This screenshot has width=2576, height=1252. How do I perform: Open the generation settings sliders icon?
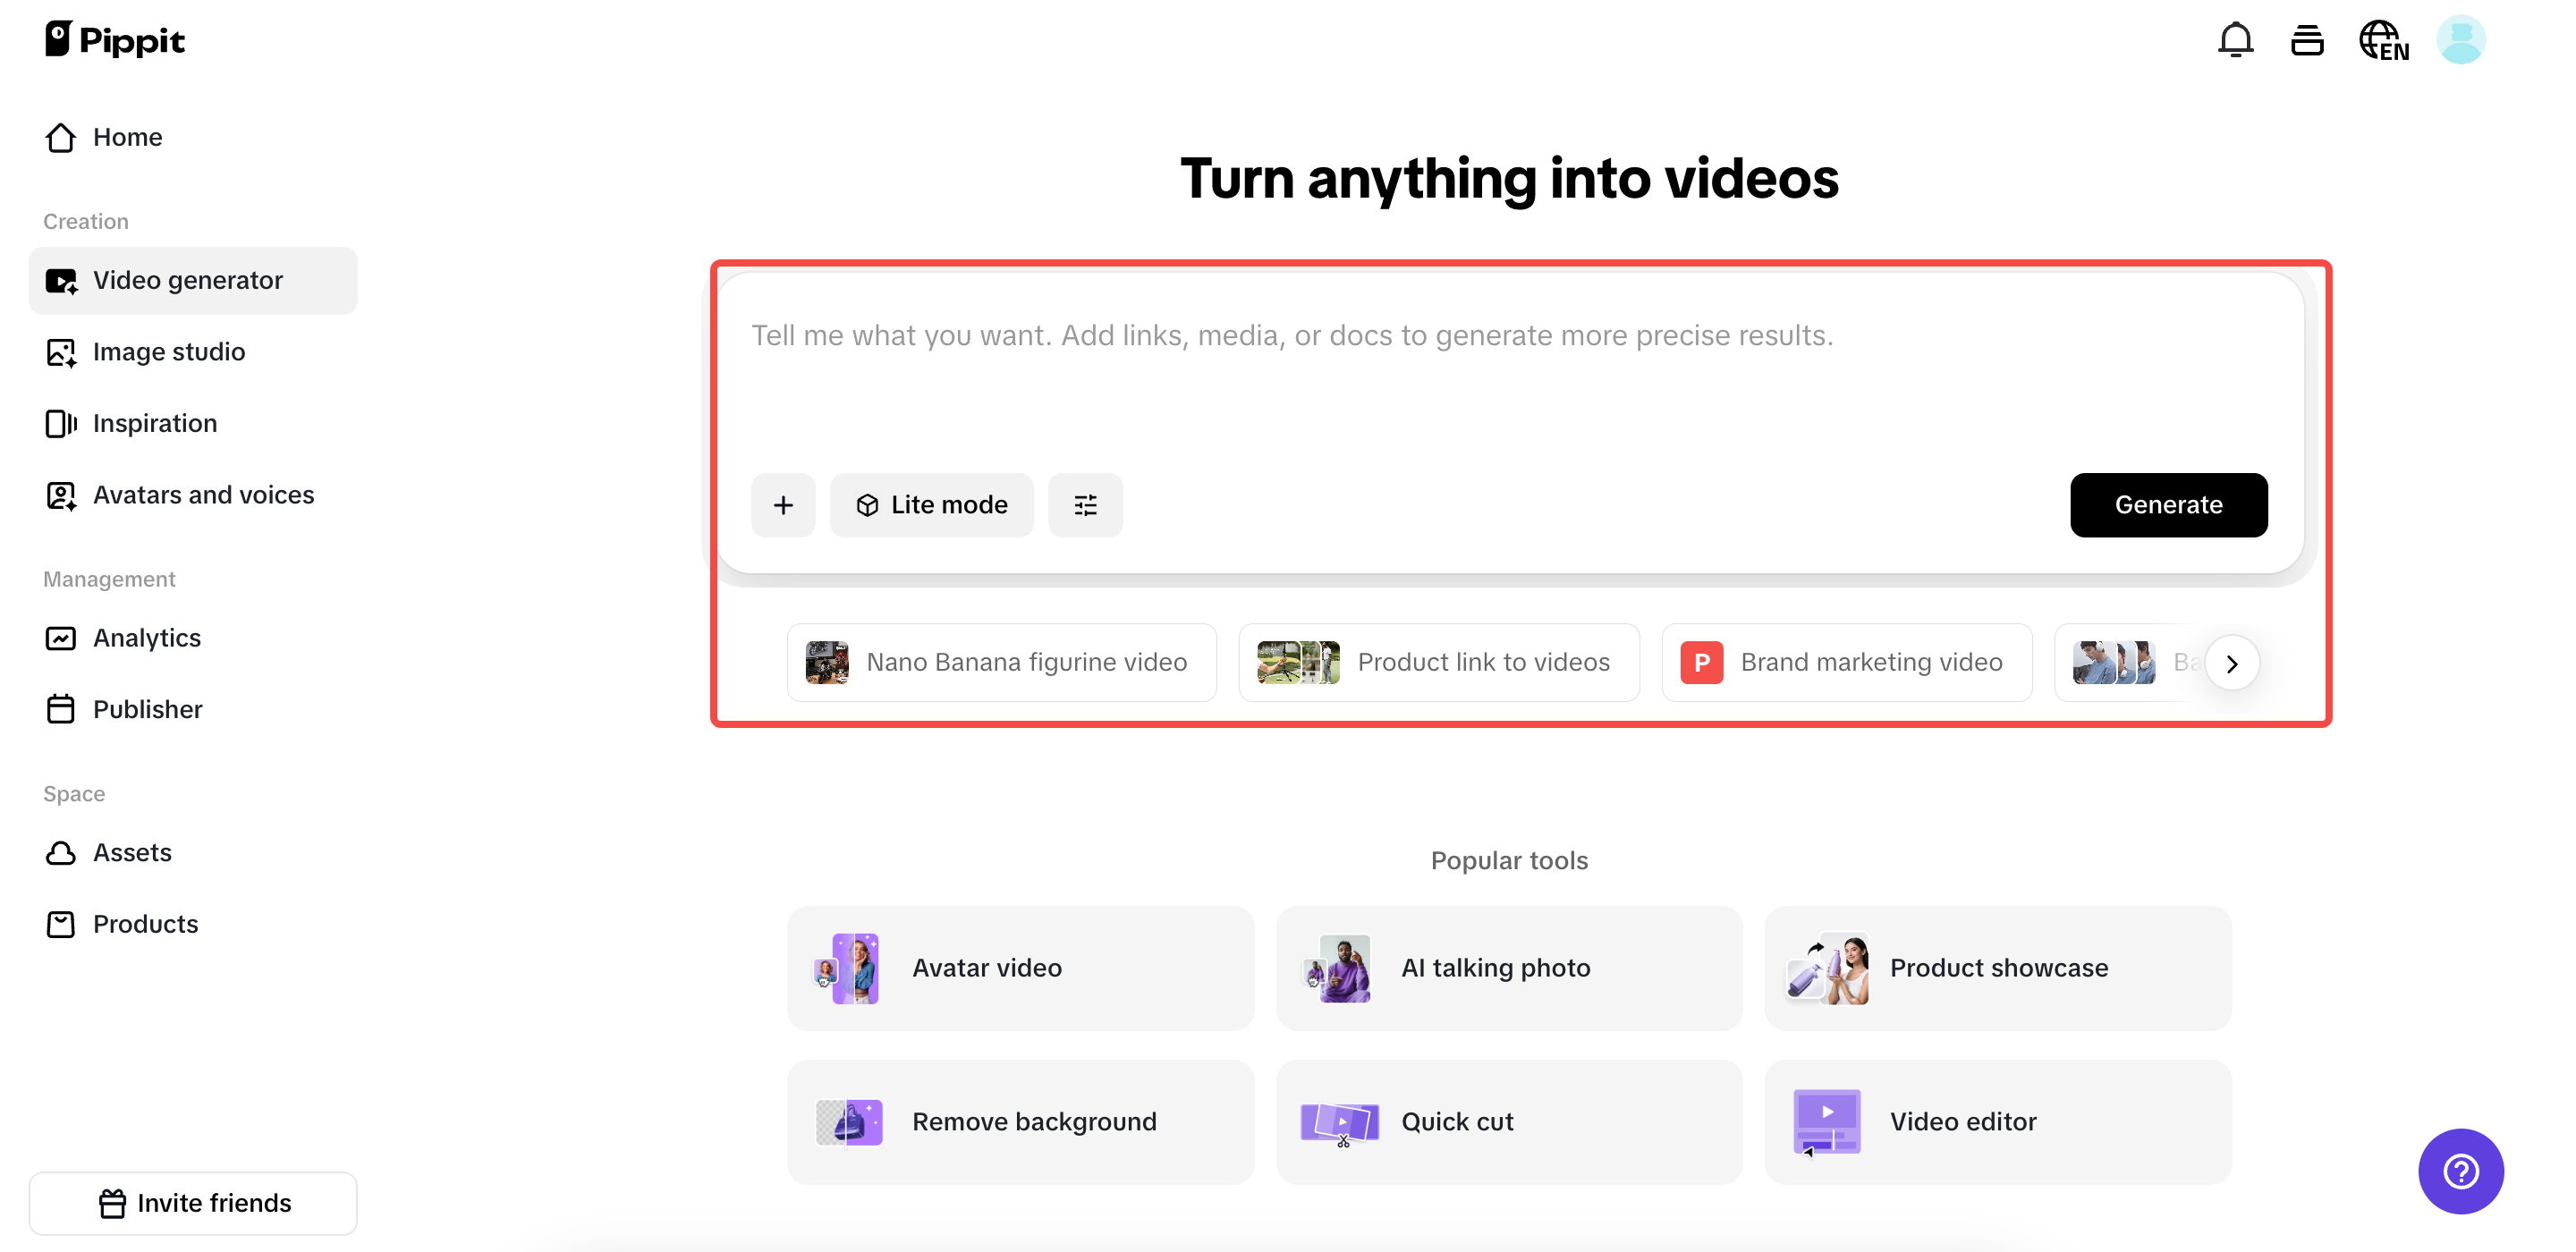[x=1085, y=505]
